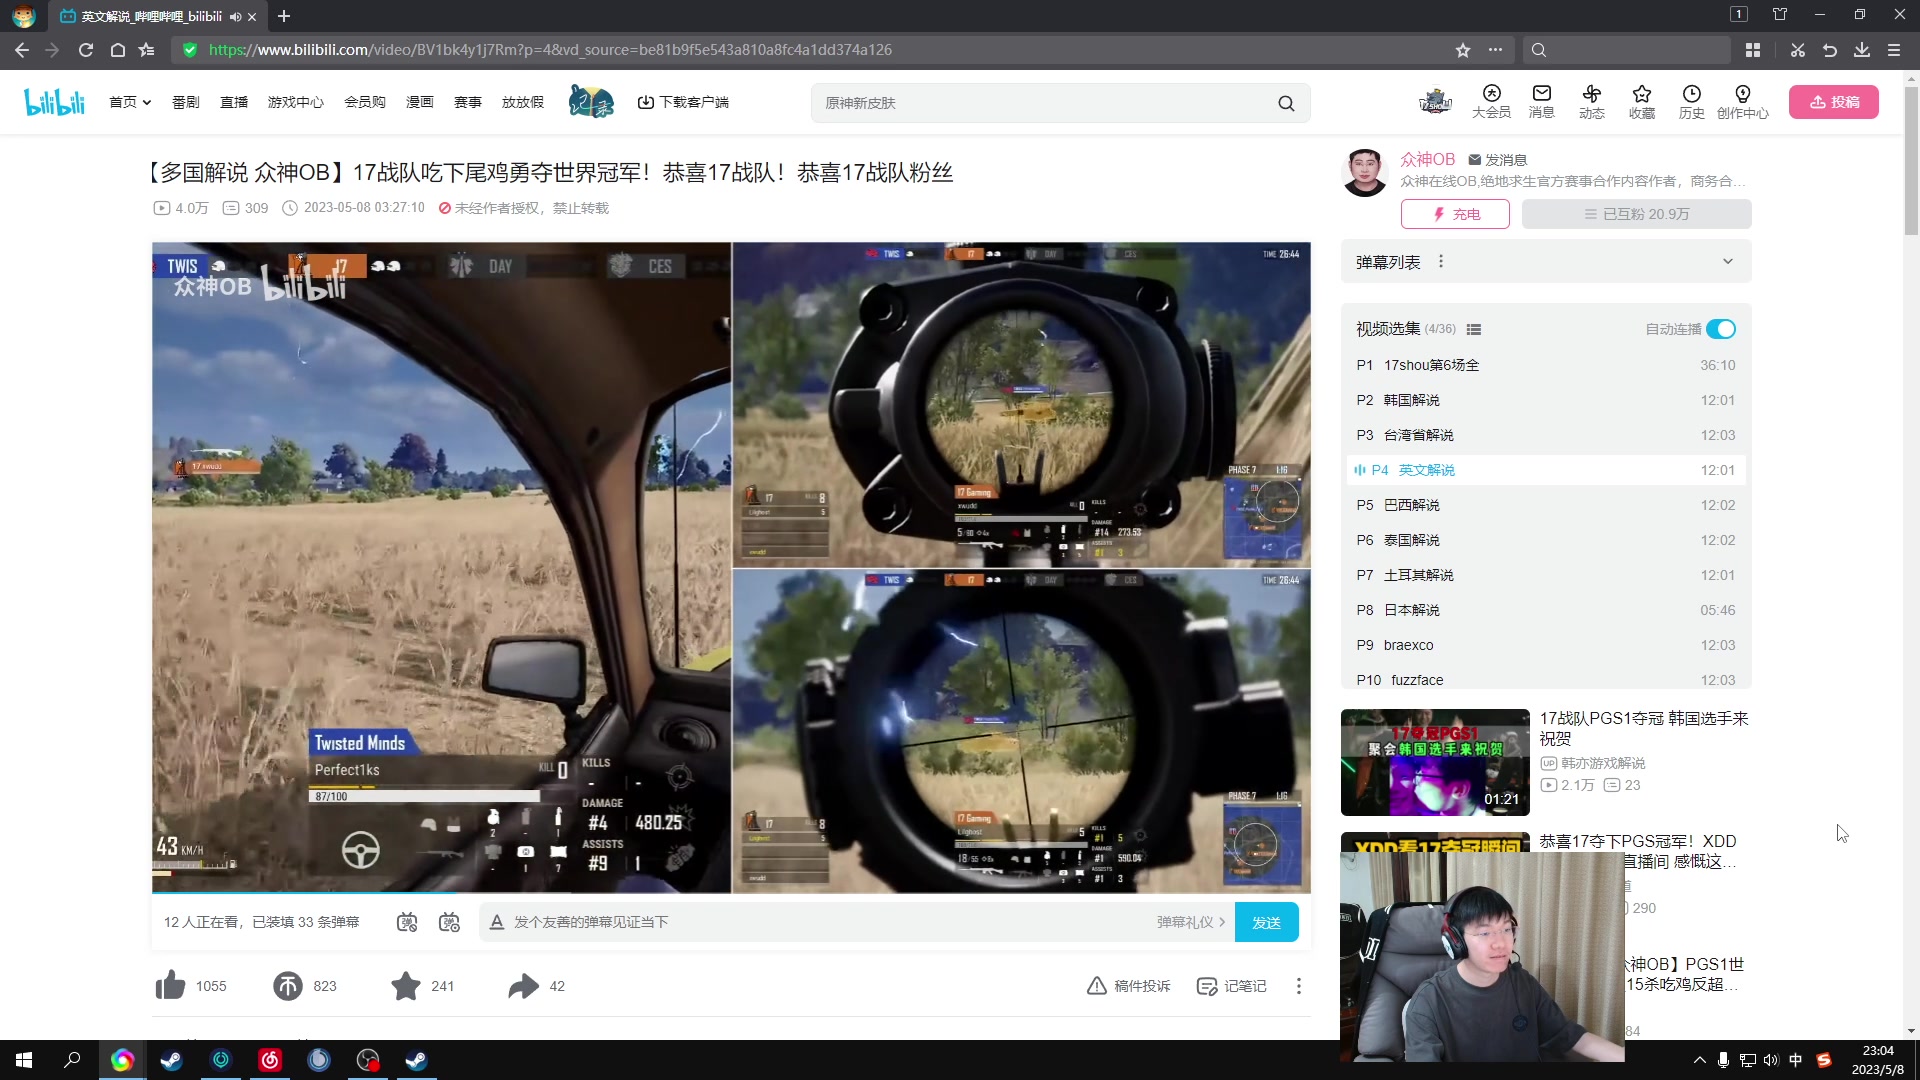Open the 弹幕列表 three-dot options

click(x=1441, y=262)
